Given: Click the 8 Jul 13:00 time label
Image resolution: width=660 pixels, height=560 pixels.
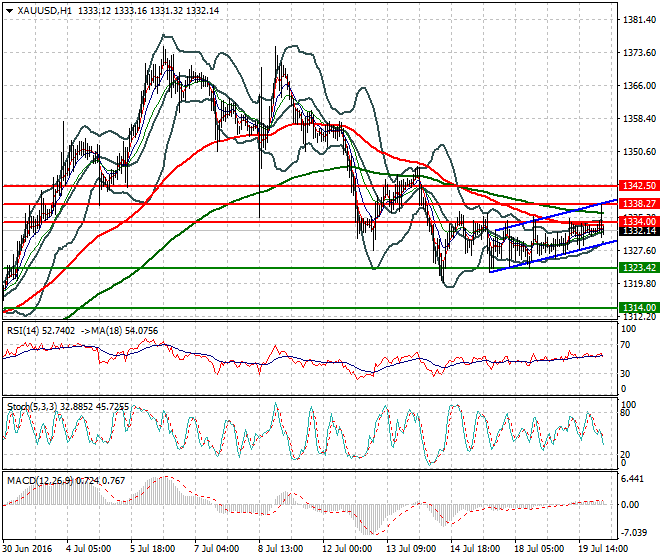Looking at the screenshot, I should coord(280,549).
